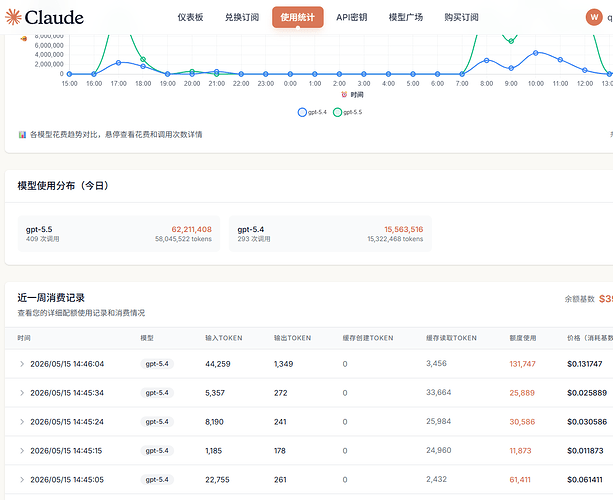Click input token value 44,259
Screen dimensions: 613x500
[x=218, y=364]
